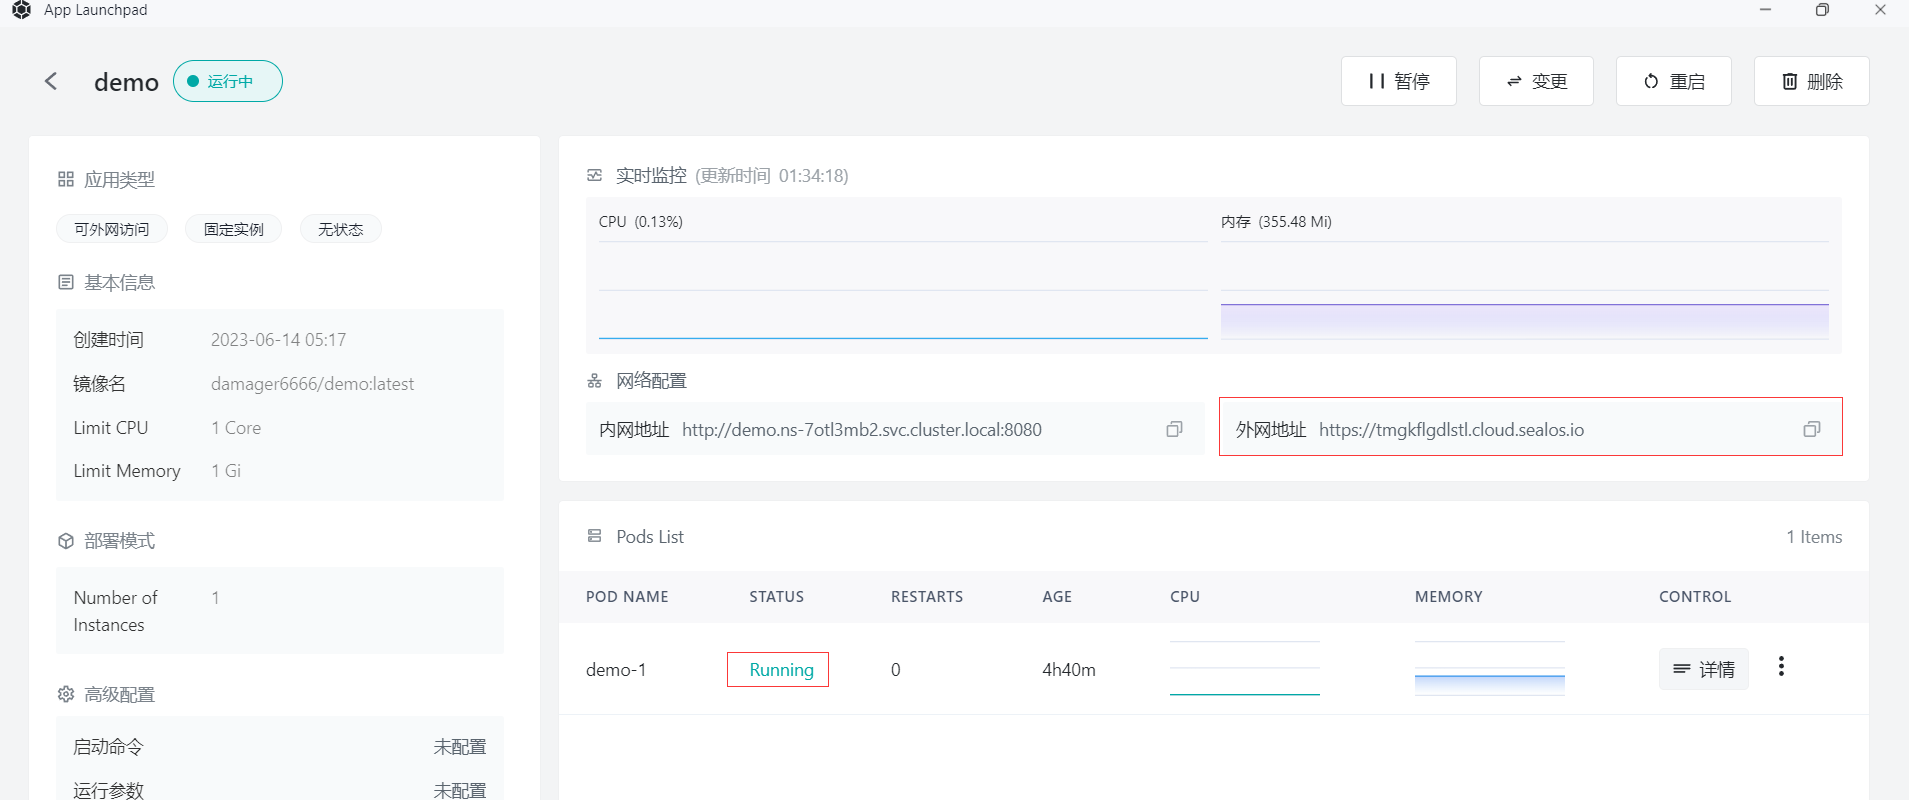The image size is (1909, 800).
Task: Copy the external network address
Action: 1811,429
